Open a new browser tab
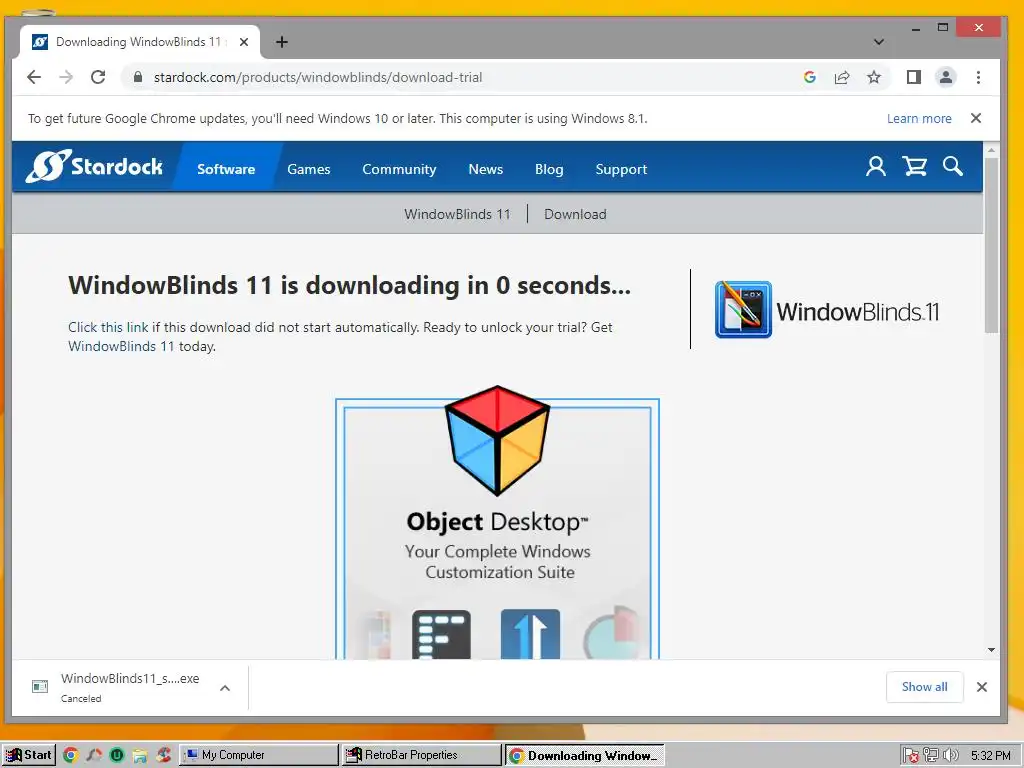The image size is (1024, 768). [281, 42]
